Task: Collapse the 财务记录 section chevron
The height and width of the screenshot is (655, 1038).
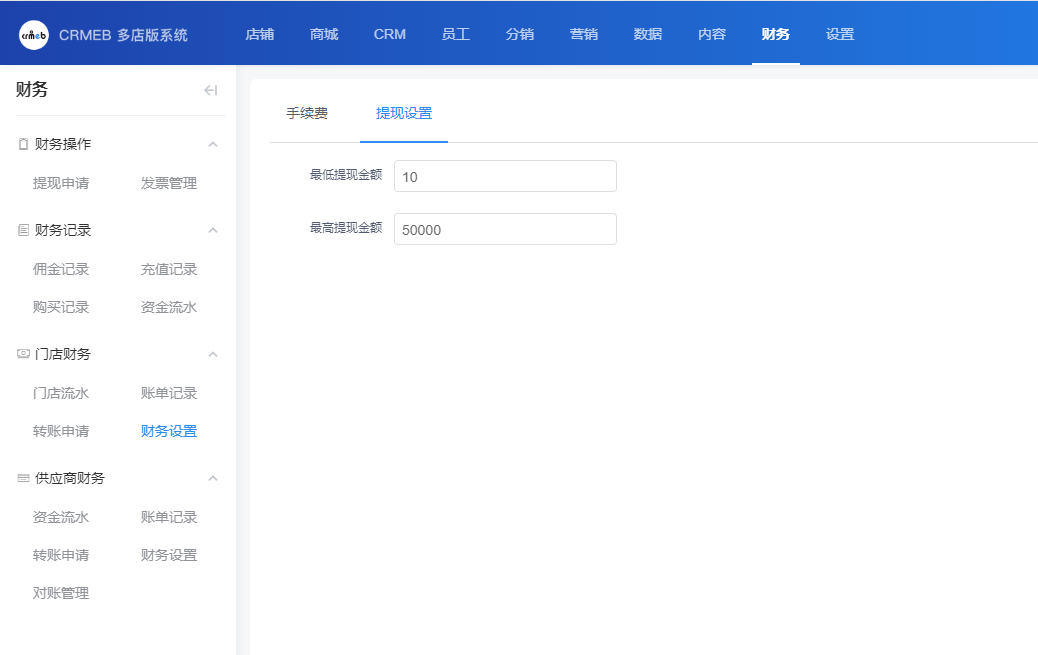Action: pos(212,230)
